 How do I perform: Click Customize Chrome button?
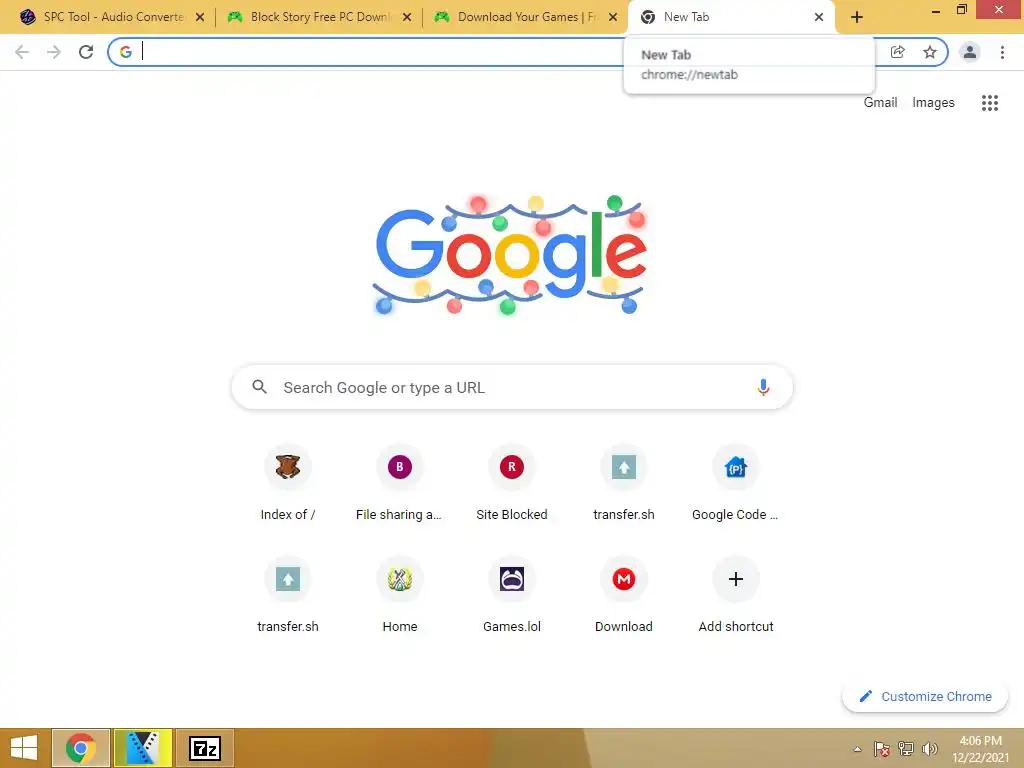click(925, 696)
